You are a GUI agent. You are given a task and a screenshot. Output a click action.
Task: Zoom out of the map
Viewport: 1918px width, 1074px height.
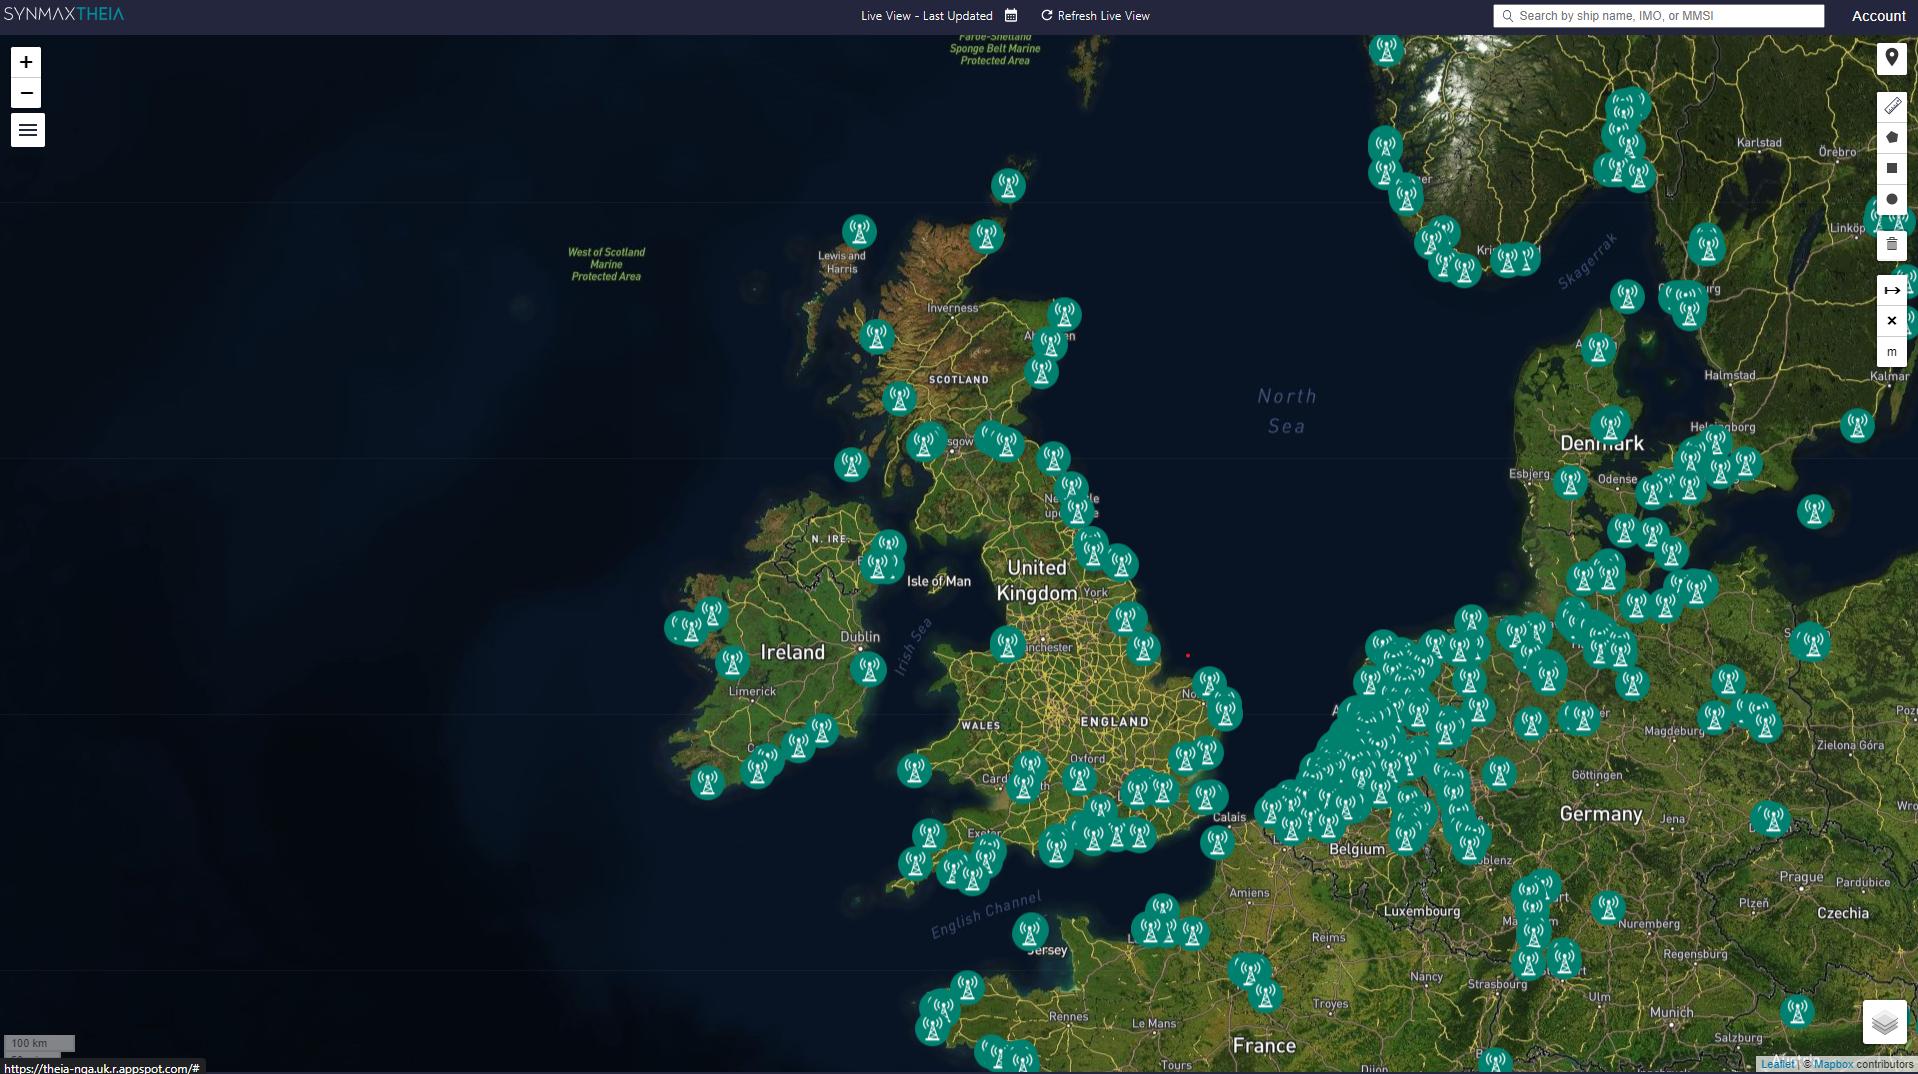26,93
